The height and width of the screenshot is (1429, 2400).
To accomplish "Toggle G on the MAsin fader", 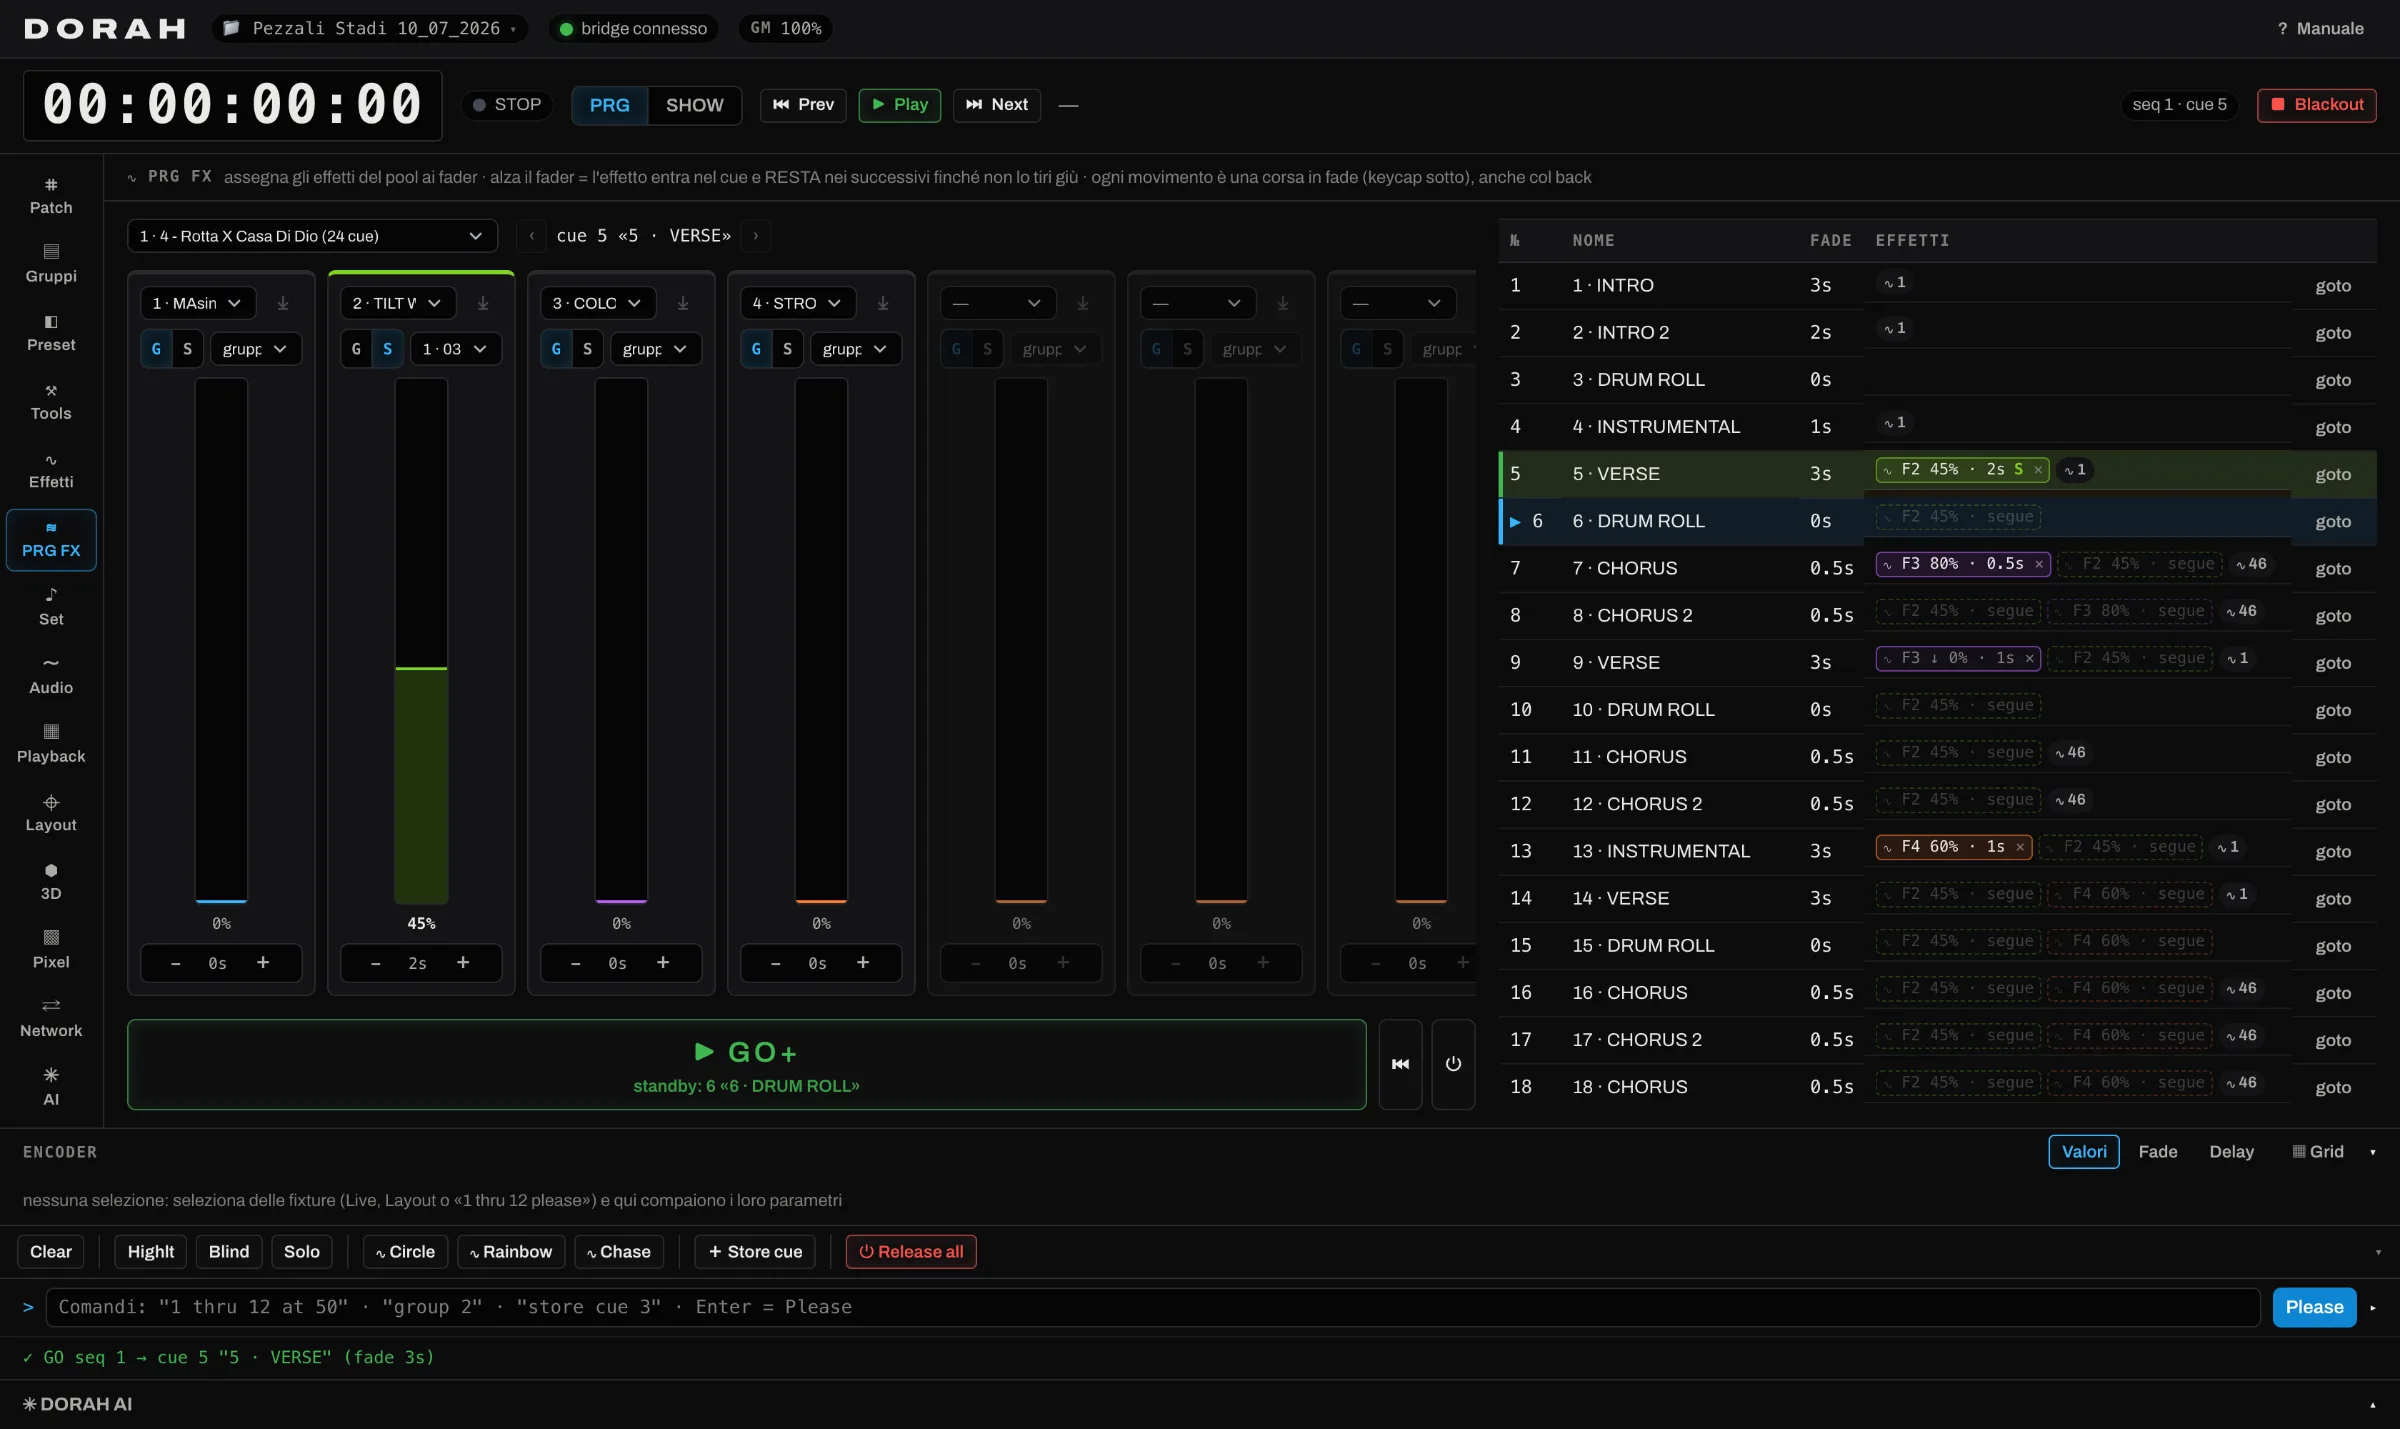I will pyautogui.click(x=156, y=349).
